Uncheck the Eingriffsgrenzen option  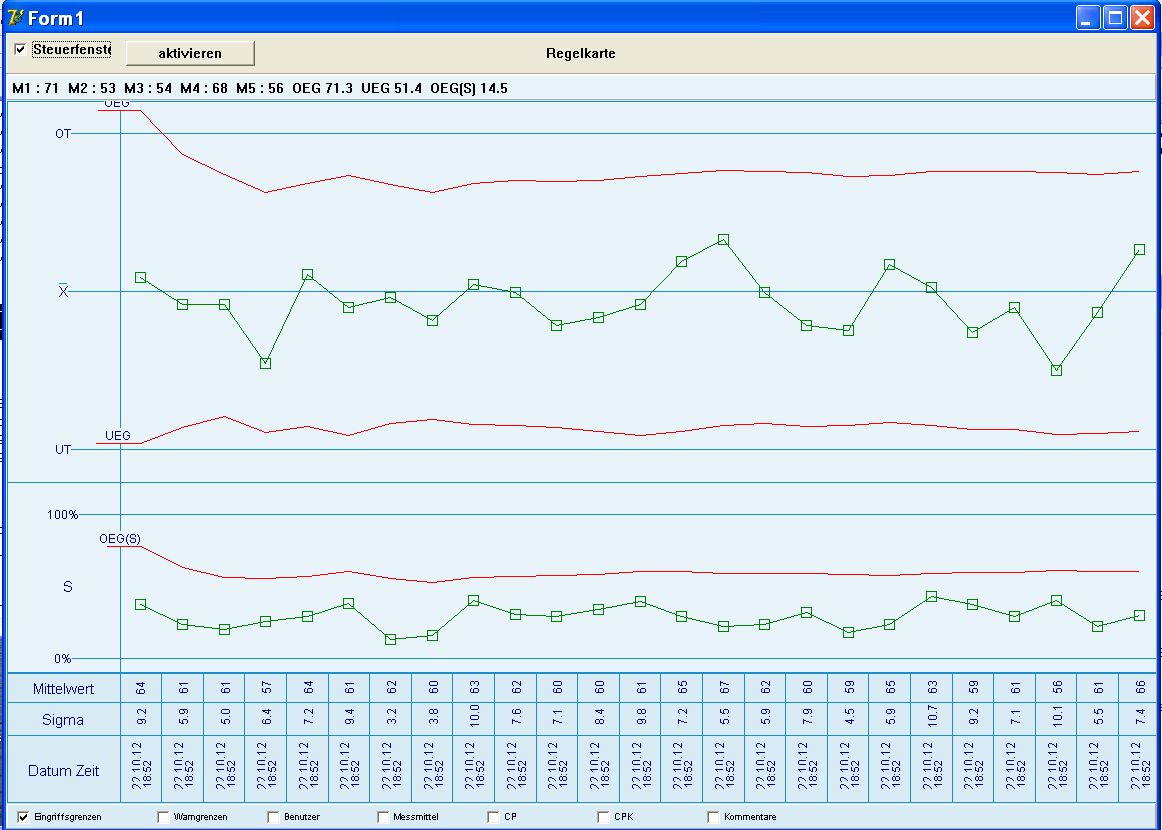coord(23,817)
